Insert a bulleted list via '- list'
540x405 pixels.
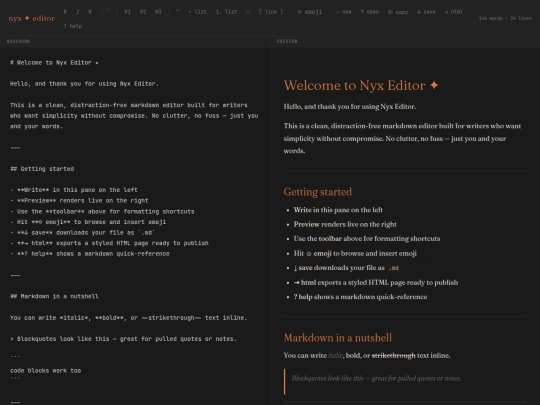click(x=198, y=12)
